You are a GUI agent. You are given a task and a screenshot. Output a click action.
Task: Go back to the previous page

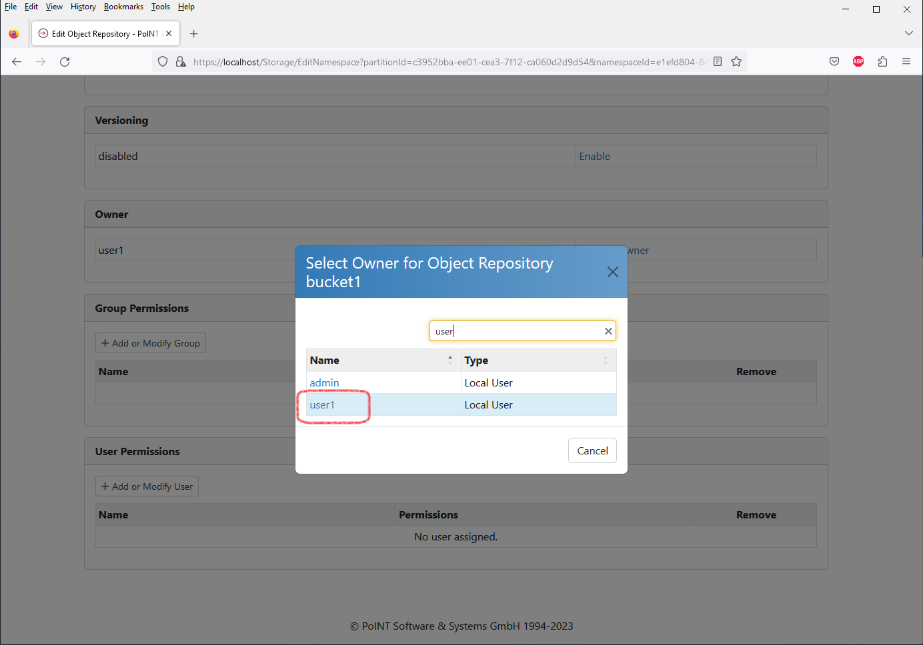pyautogui.click(x=16, y=62)
